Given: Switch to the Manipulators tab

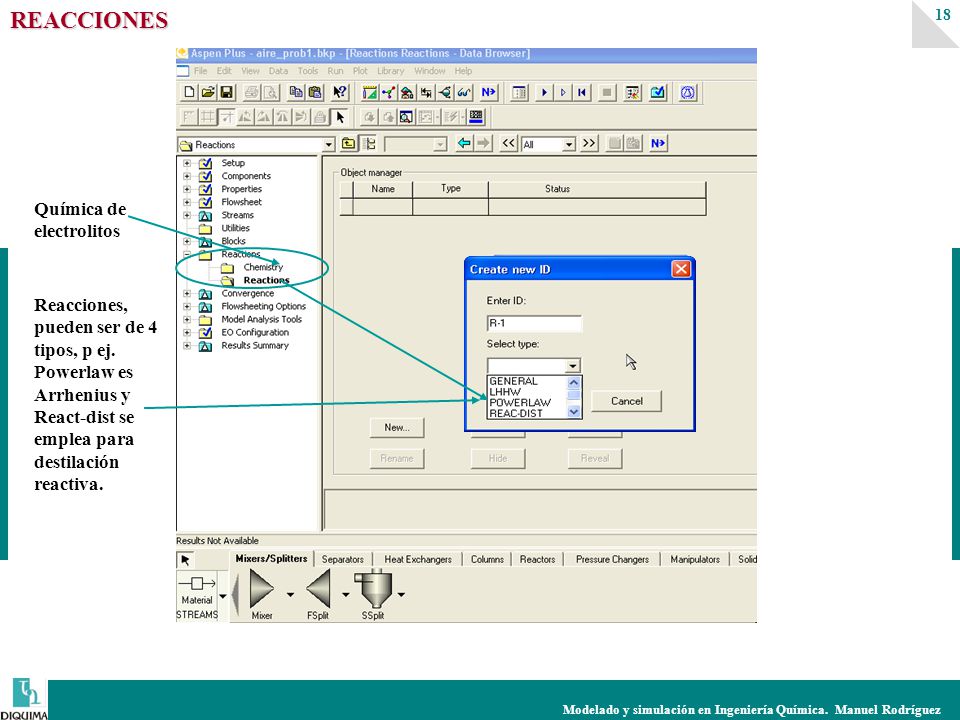Looking at the screenshot, I should 695,559.
